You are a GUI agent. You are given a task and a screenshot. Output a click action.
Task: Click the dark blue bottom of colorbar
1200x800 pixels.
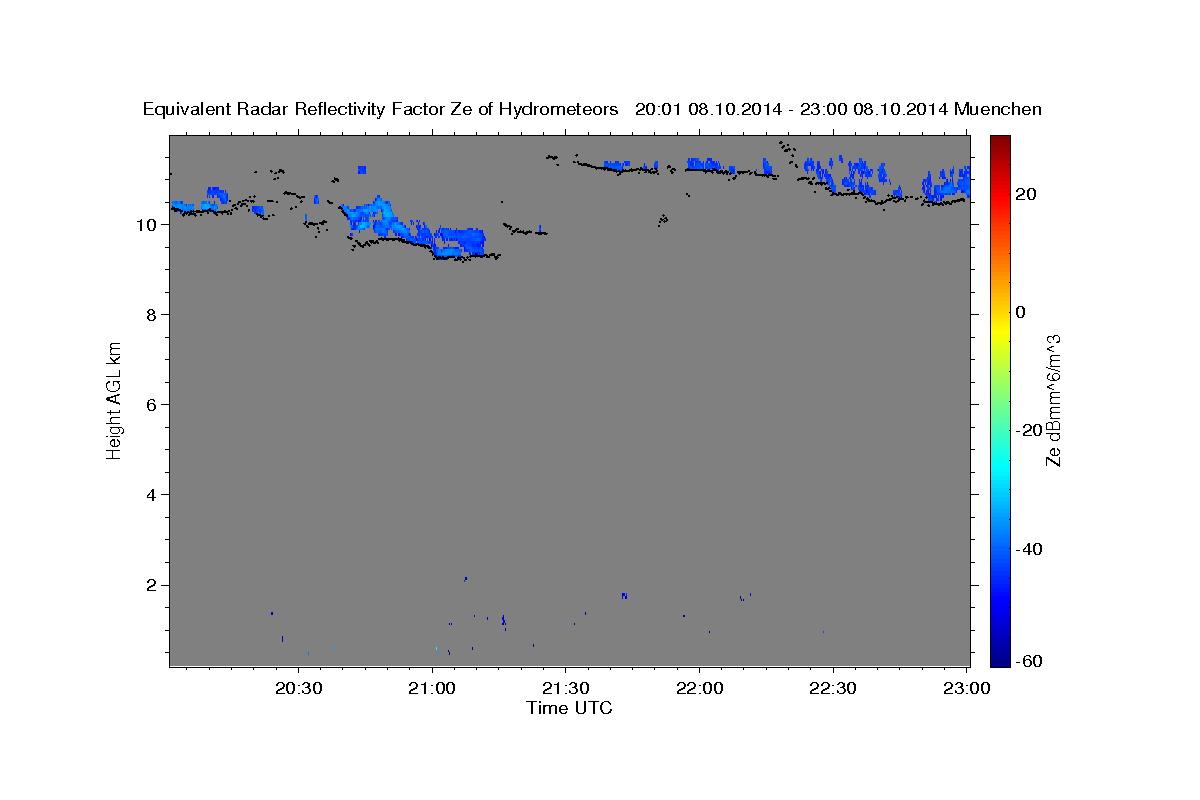[x=999, y=656]
